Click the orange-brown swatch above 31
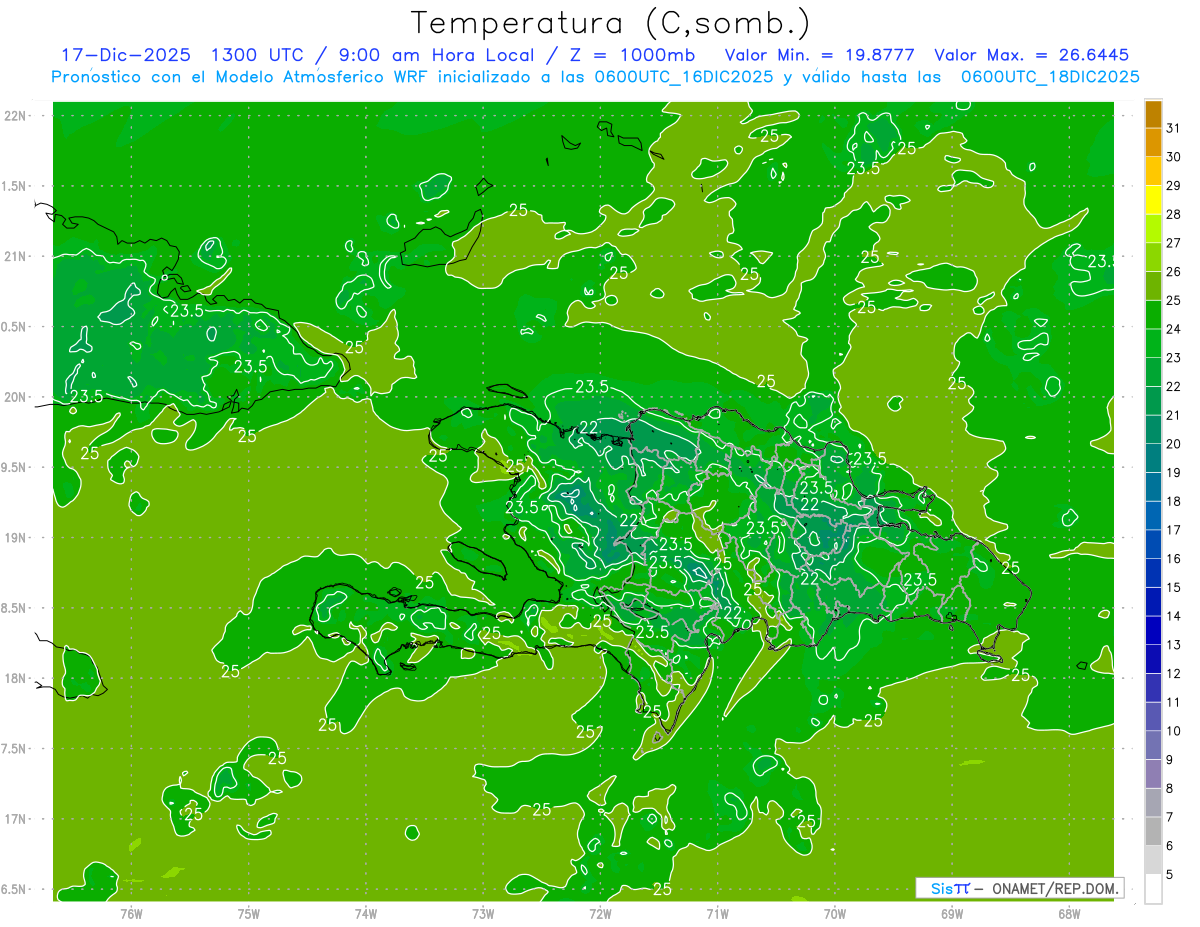Image resolution: width=1200 pixels, height=927 pixels. click(1153, 114)
